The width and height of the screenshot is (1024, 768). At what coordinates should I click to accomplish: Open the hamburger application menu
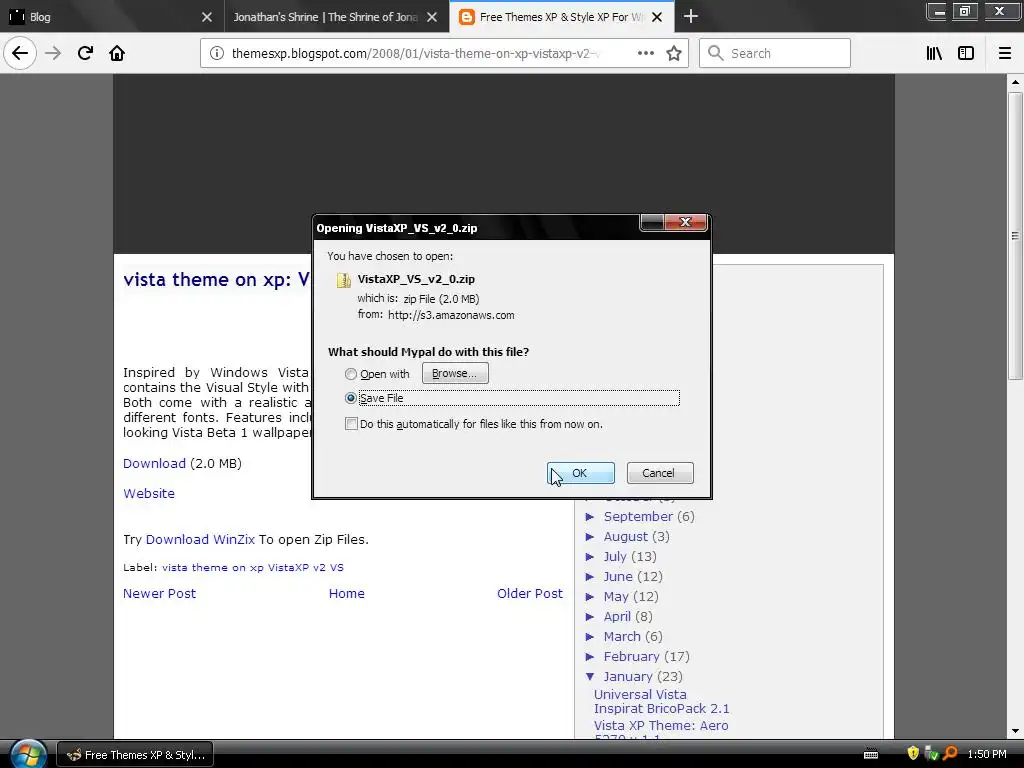(x=1005, y=53)
